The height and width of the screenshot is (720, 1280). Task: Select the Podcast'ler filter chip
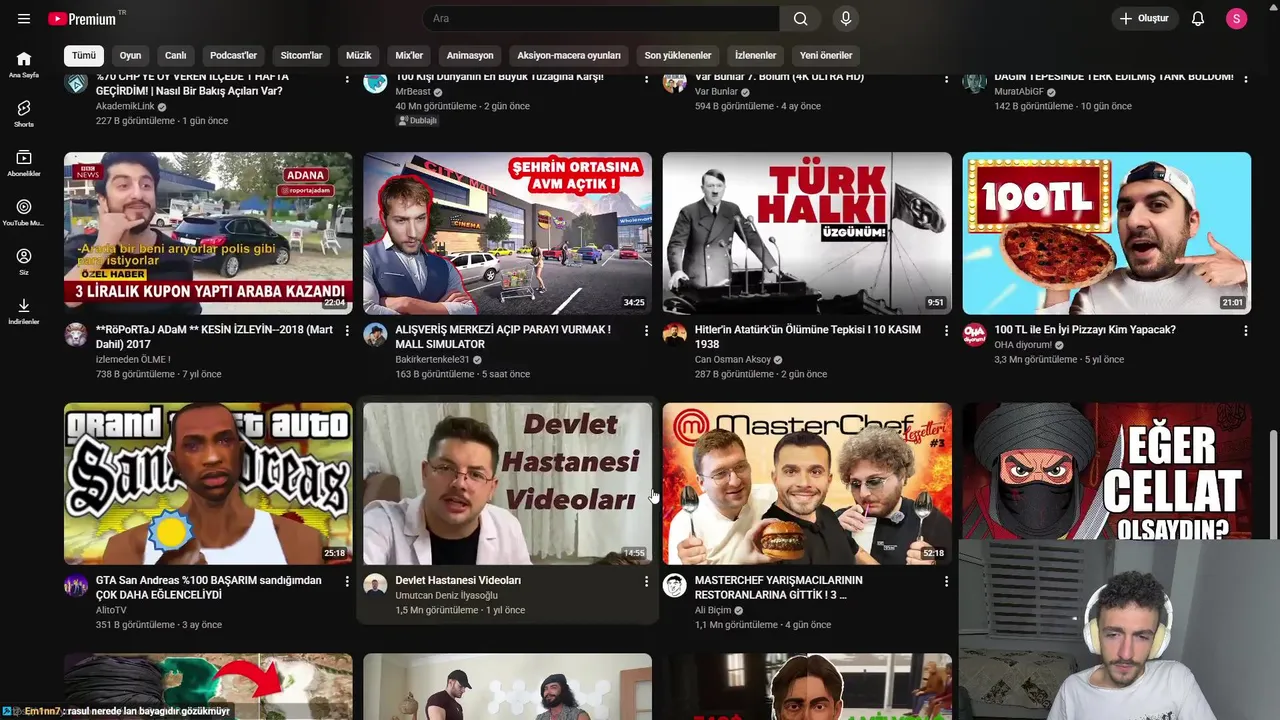[x=233, y=55]
